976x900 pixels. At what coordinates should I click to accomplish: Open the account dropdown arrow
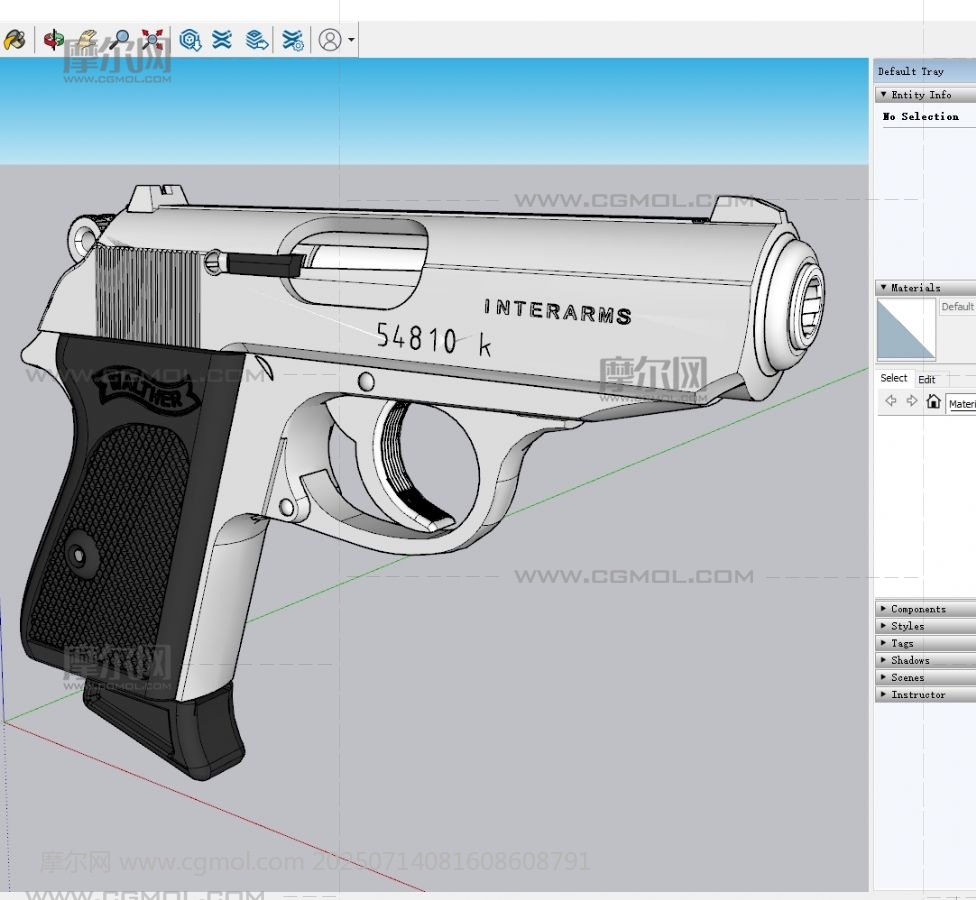(351, 40)
